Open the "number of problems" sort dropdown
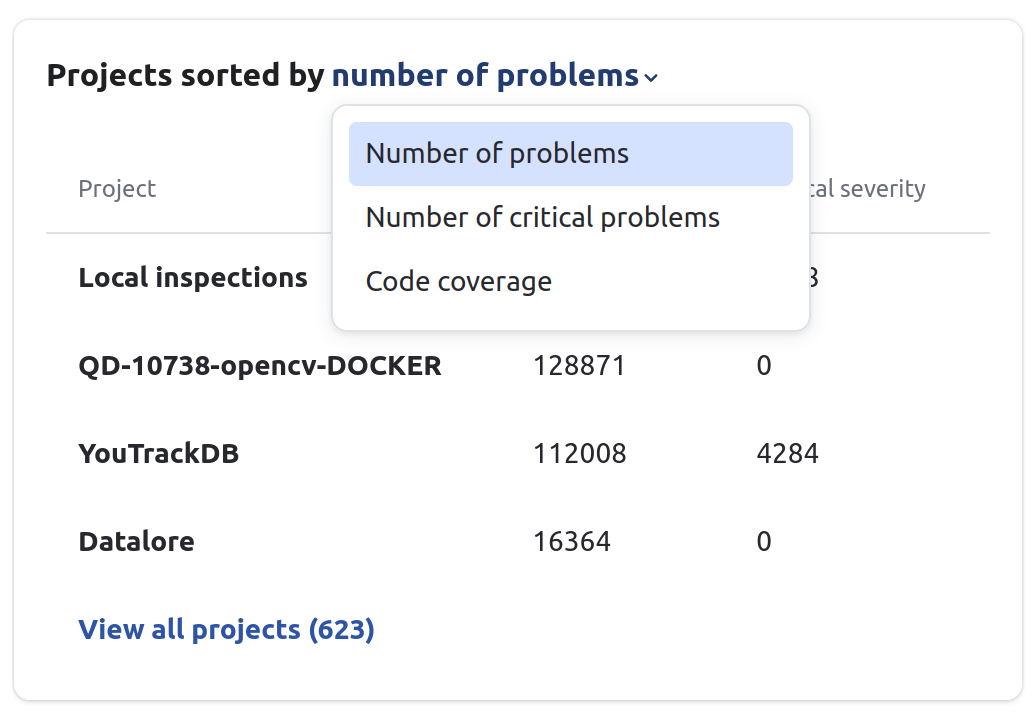Image resolution: width=1036 pixels, height=717 pixels. [x=484, y=75]
